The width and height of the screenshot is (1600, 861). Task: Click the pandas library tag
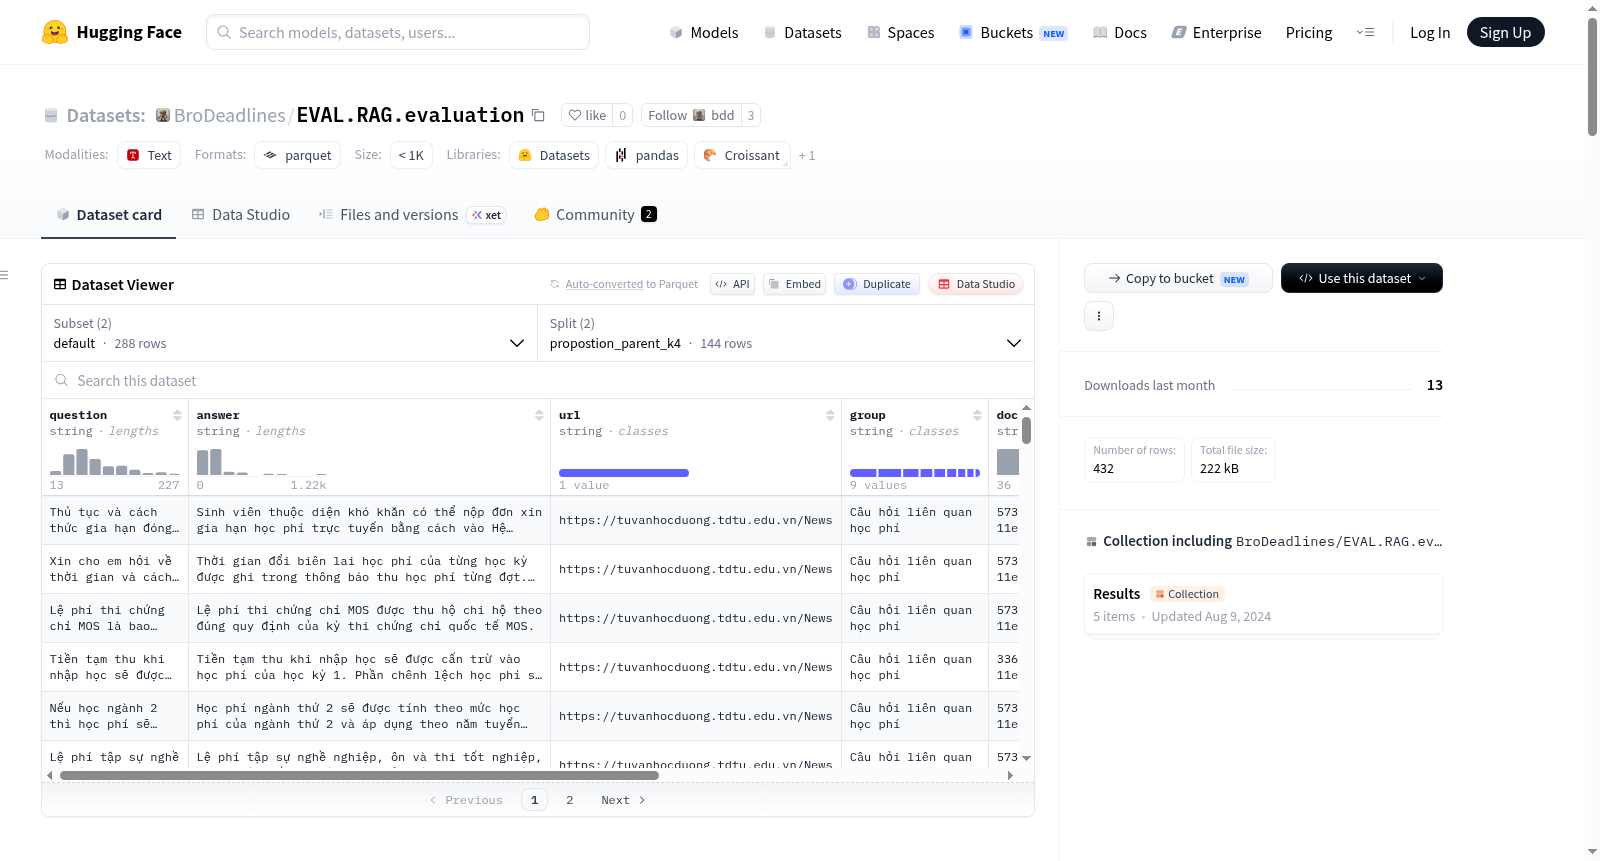click(x=646, y=155)
